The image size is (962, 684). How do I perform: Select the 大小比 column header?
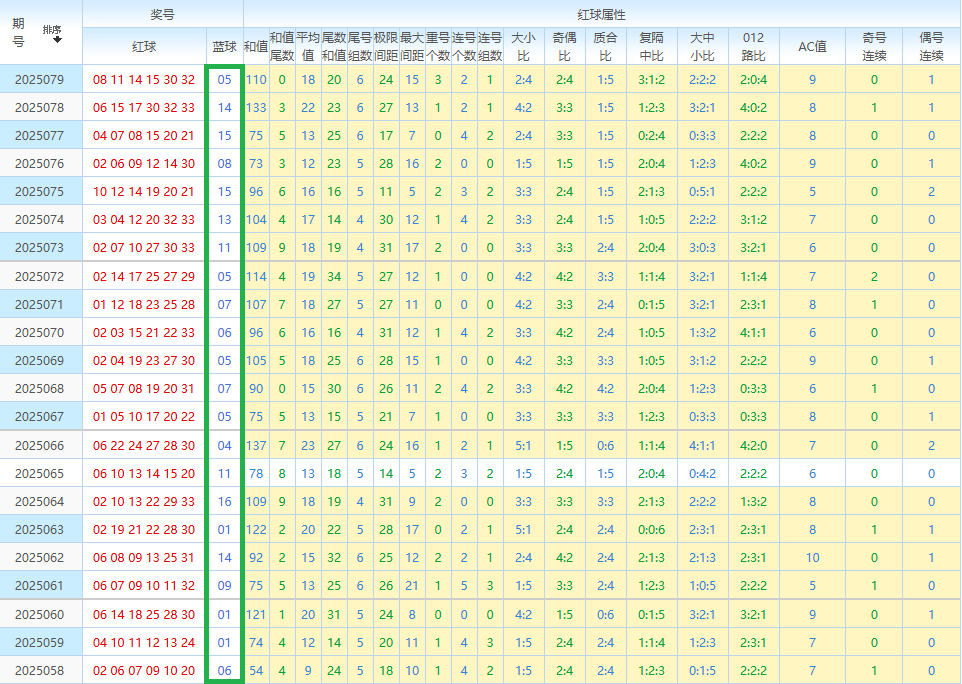(523, 47)
